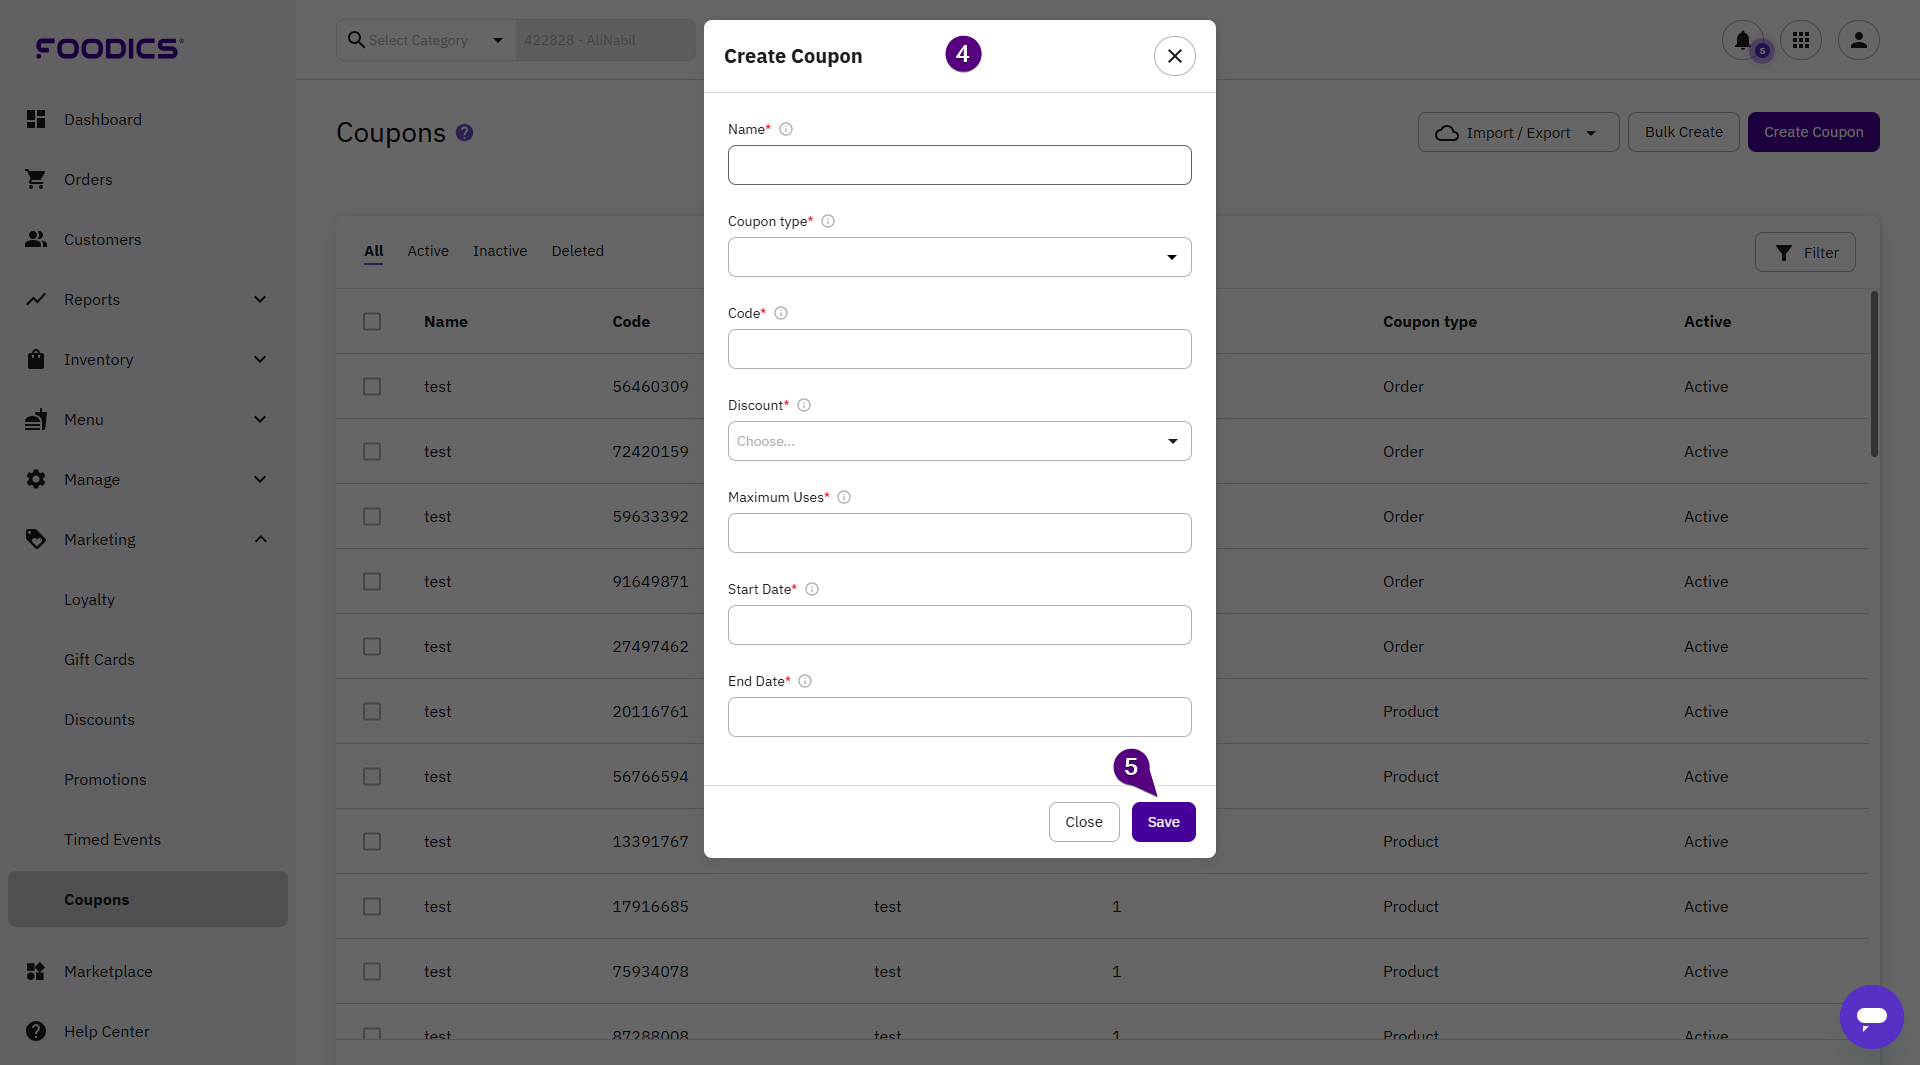
Task: Click the coupons table vertical scrollbar
Action: [x=1873, y=374]
